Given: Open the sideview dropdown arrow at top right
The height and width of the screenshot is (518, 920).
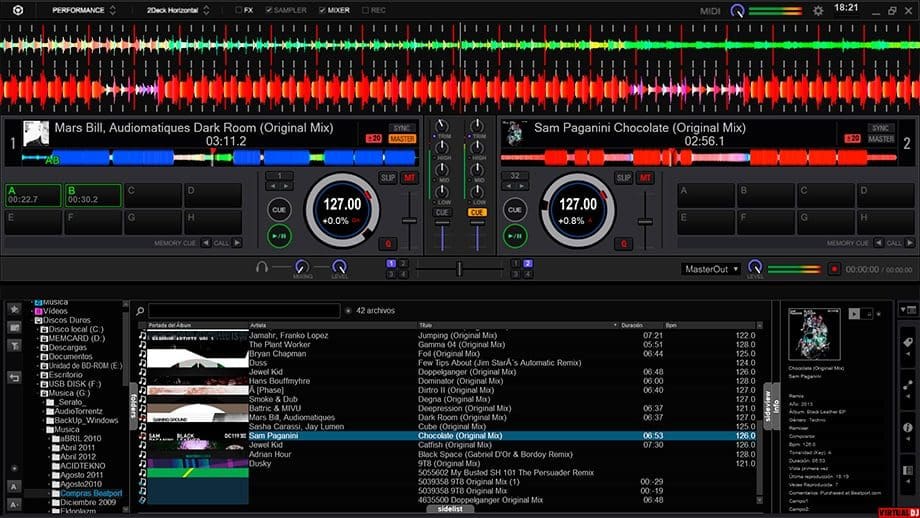Looking at the screenshot, I should pyautogui.click(x=903, y=309).
